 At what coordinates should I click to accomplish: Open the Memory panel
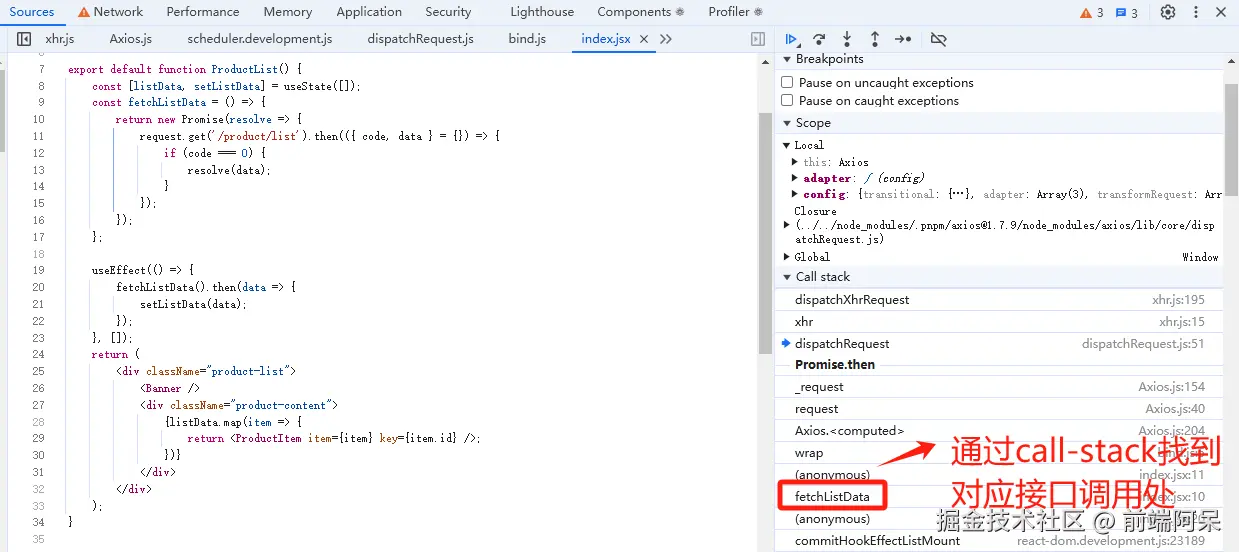tap(288, 12)
